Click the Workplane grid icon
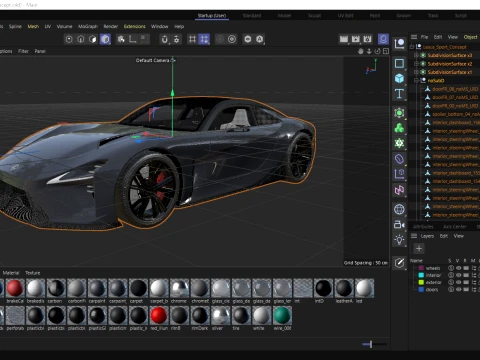Image resolution: width=480 pixels, height=360 pixels. point(192,39)
